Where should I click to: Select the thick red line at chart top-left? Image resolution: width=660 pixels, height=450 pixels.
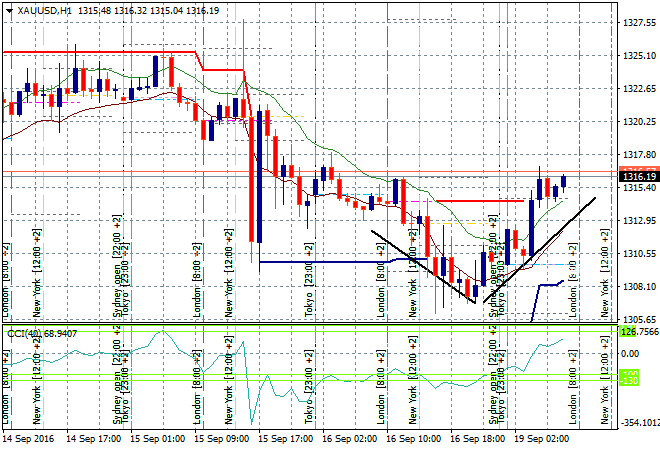click(x=100, y=51)
